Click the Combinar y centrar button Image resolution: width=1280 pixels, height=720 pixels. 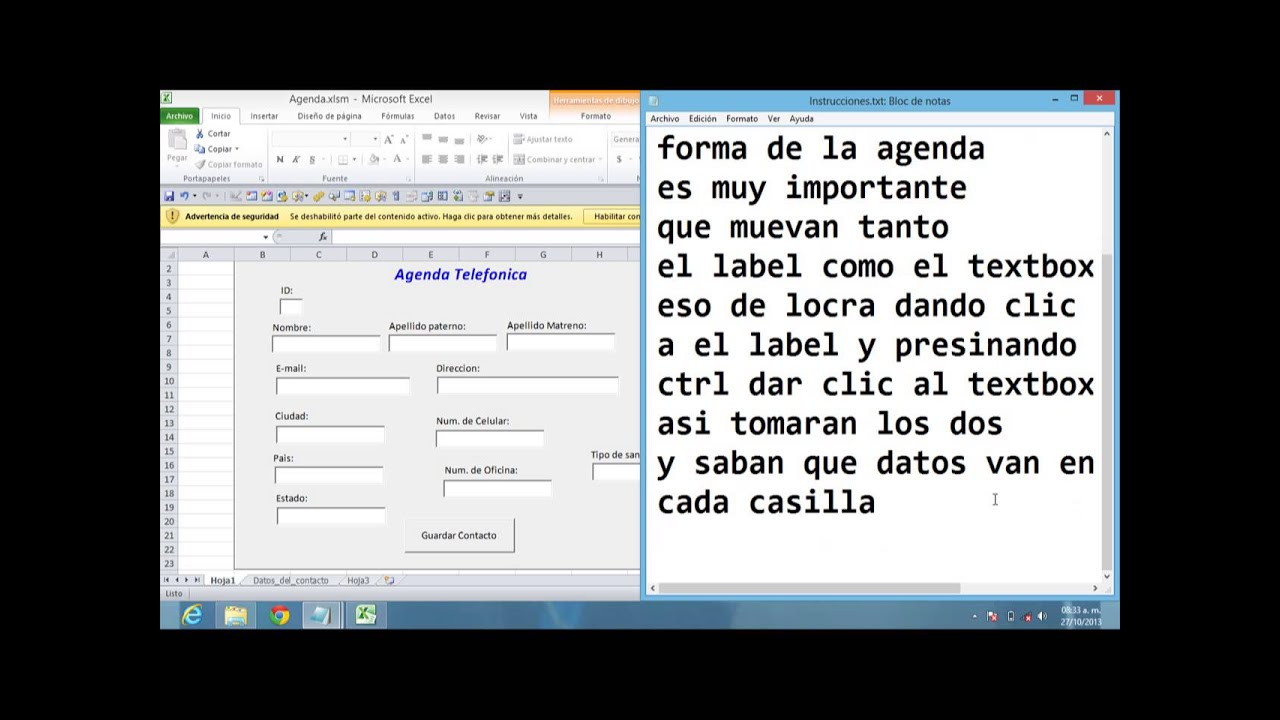[x=555, y=160]
